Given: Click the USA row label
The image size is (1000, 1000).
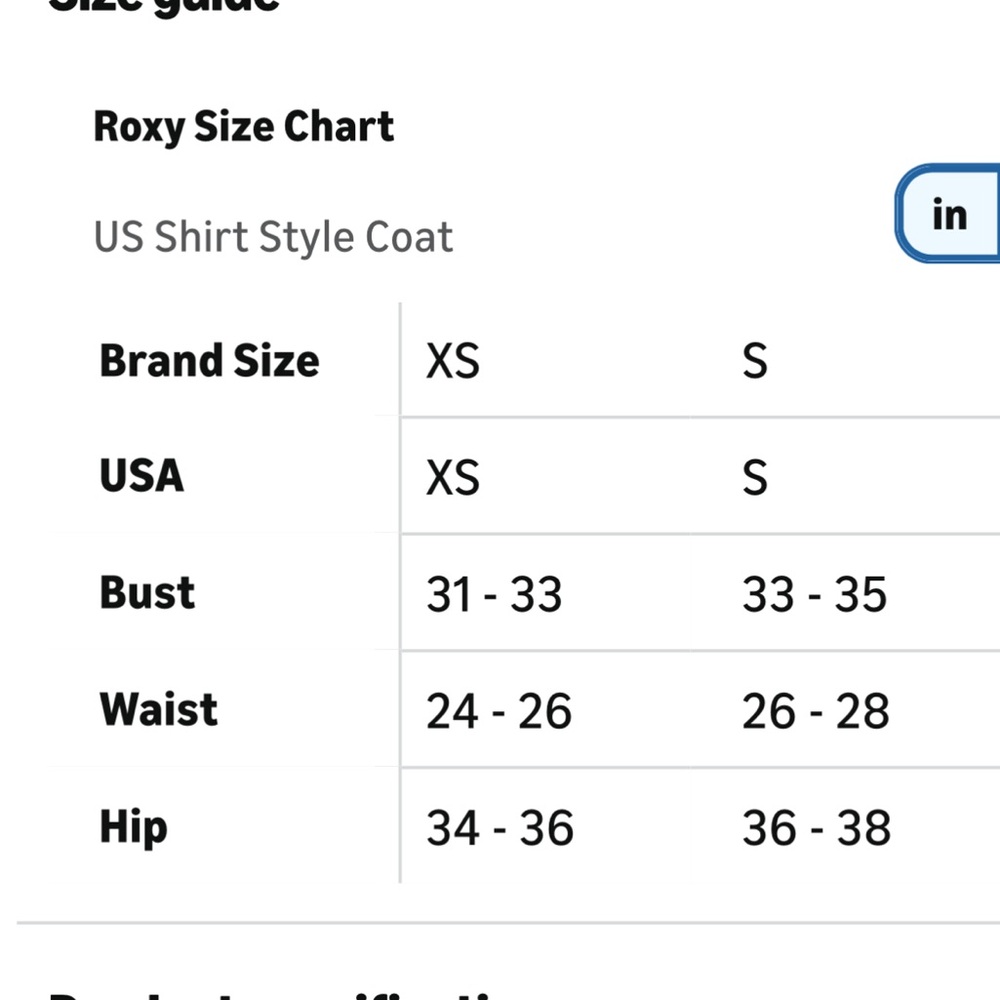Looking at the screenshot, I should pyautogui.click(x=140, y=476).
